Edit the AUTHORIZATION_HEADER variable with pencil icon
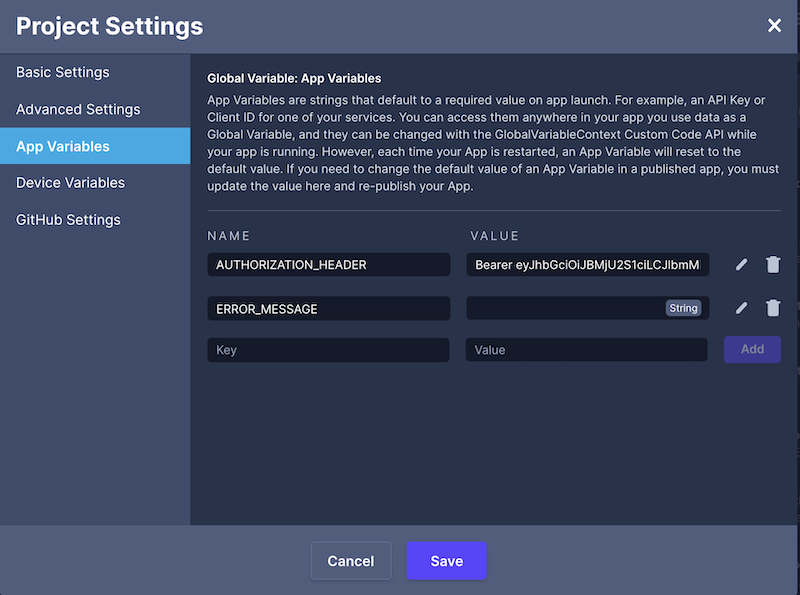This screenshot has width=800, height=595. (741, 264)
